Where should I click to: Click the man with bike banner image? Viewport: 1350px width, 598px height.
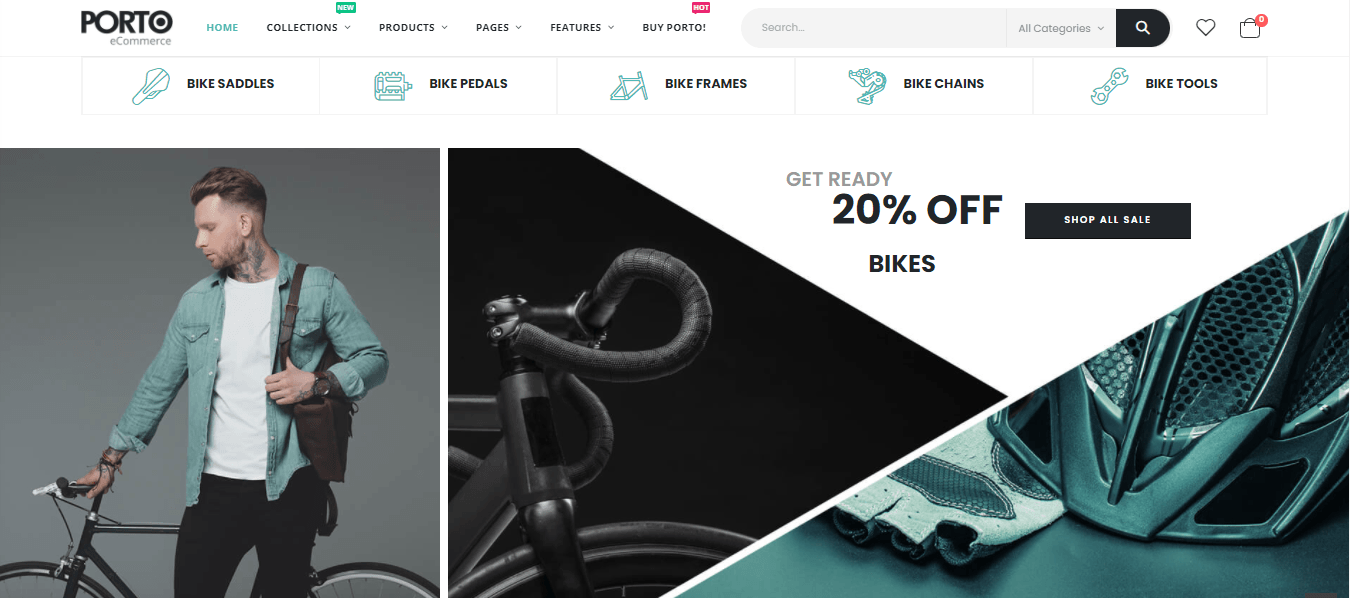tap(220, 373)
